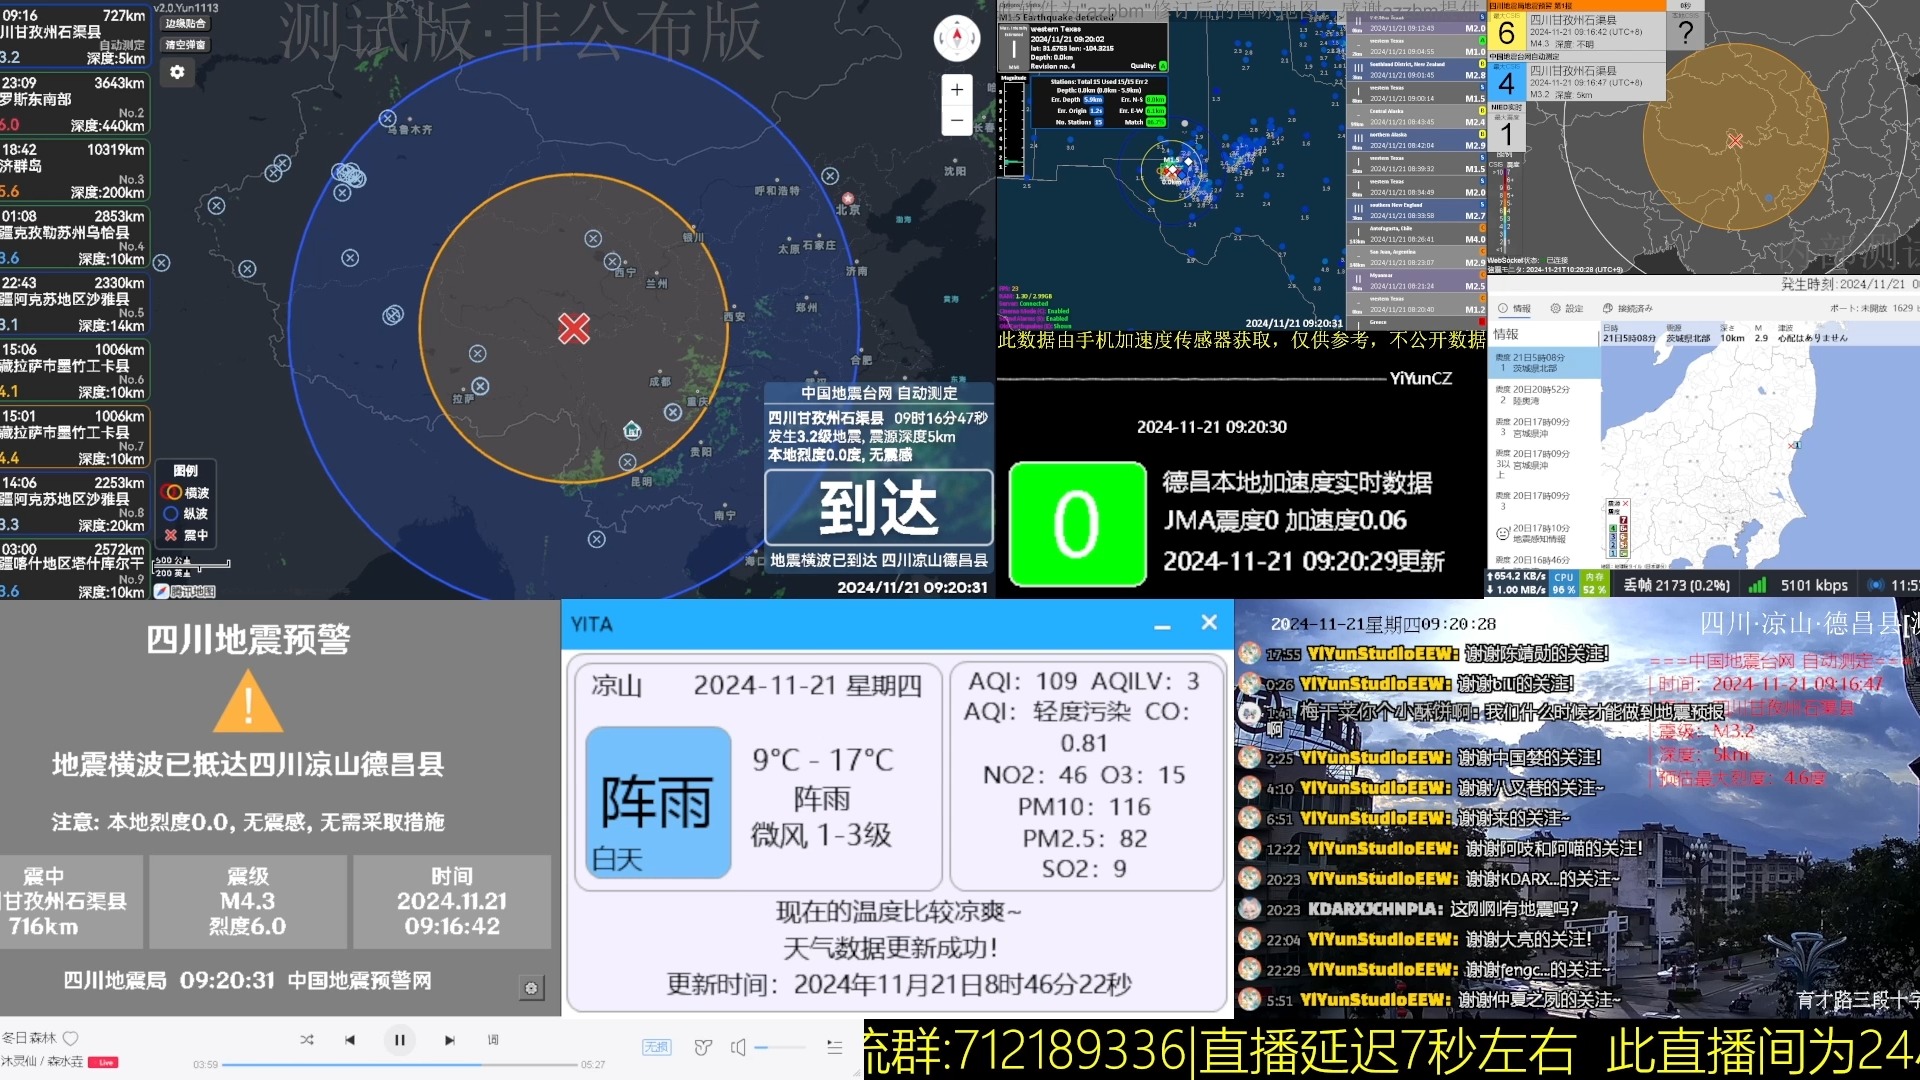Click the home station marker on the map
Image resolution: width=1920 pixels, height=1080 pixels.
tap(632, 430)
